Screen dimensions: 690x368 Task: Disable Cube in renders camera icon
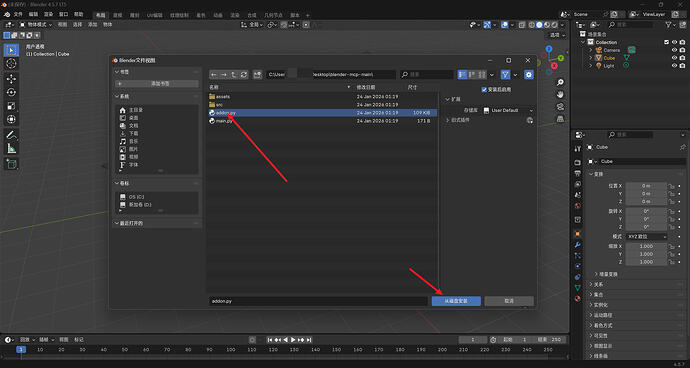point(682,58)
